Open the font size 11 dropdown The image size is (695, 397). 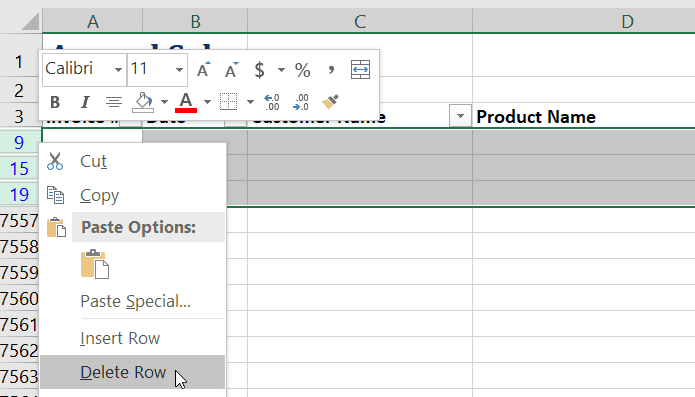[179, 70]
